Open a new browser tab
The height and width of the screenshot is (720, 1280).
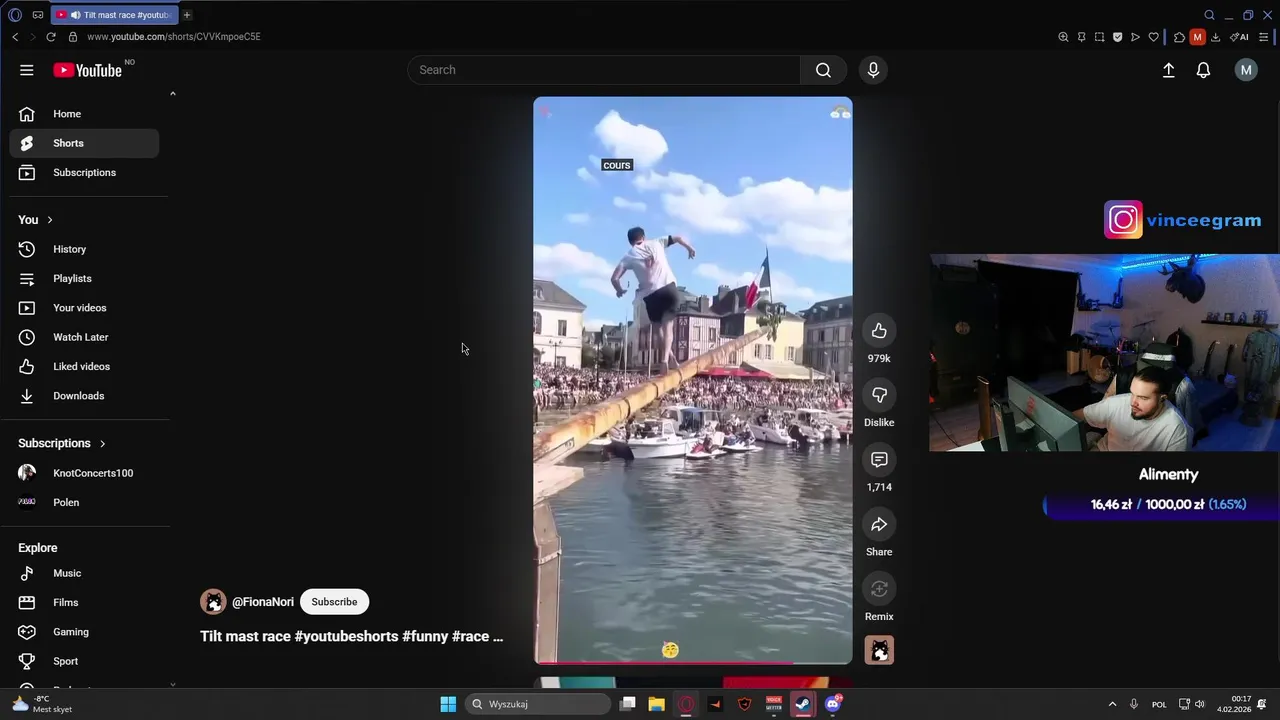187,15
